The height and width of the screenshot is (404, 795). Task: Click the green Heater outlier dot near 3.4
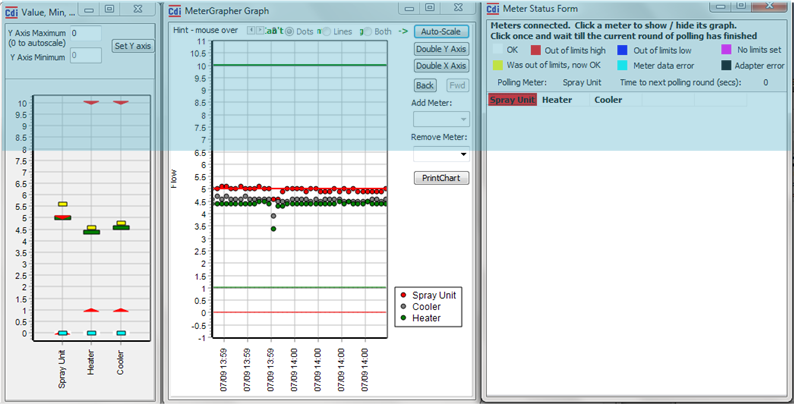(x=273, y=229)
